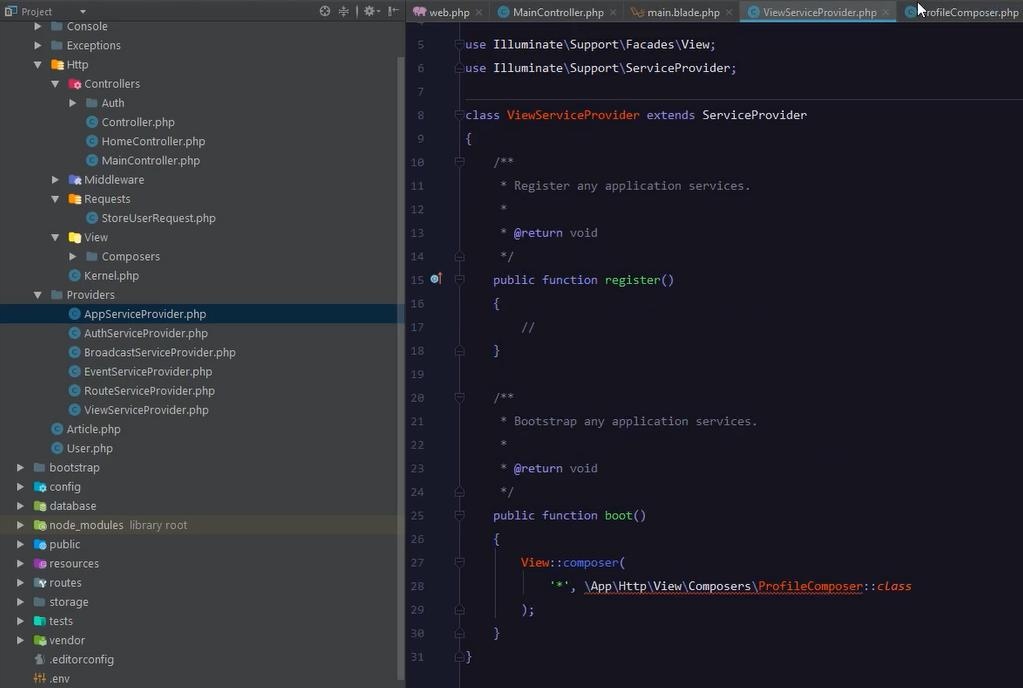The image size is (1023, 688).
Task: Close the ViewServiceProvider.php tab
Action: click(886, 13)
